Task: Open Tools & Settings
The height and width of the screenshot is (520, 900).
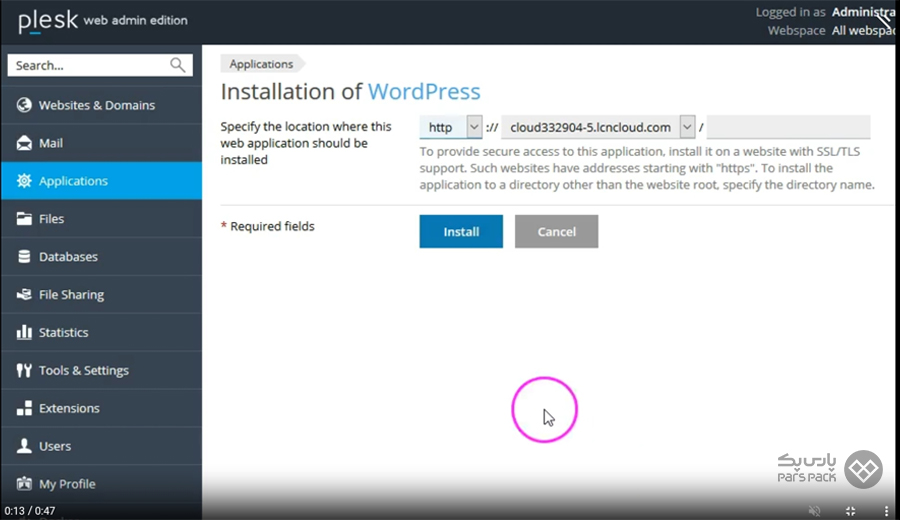Action: pos(101,370)
